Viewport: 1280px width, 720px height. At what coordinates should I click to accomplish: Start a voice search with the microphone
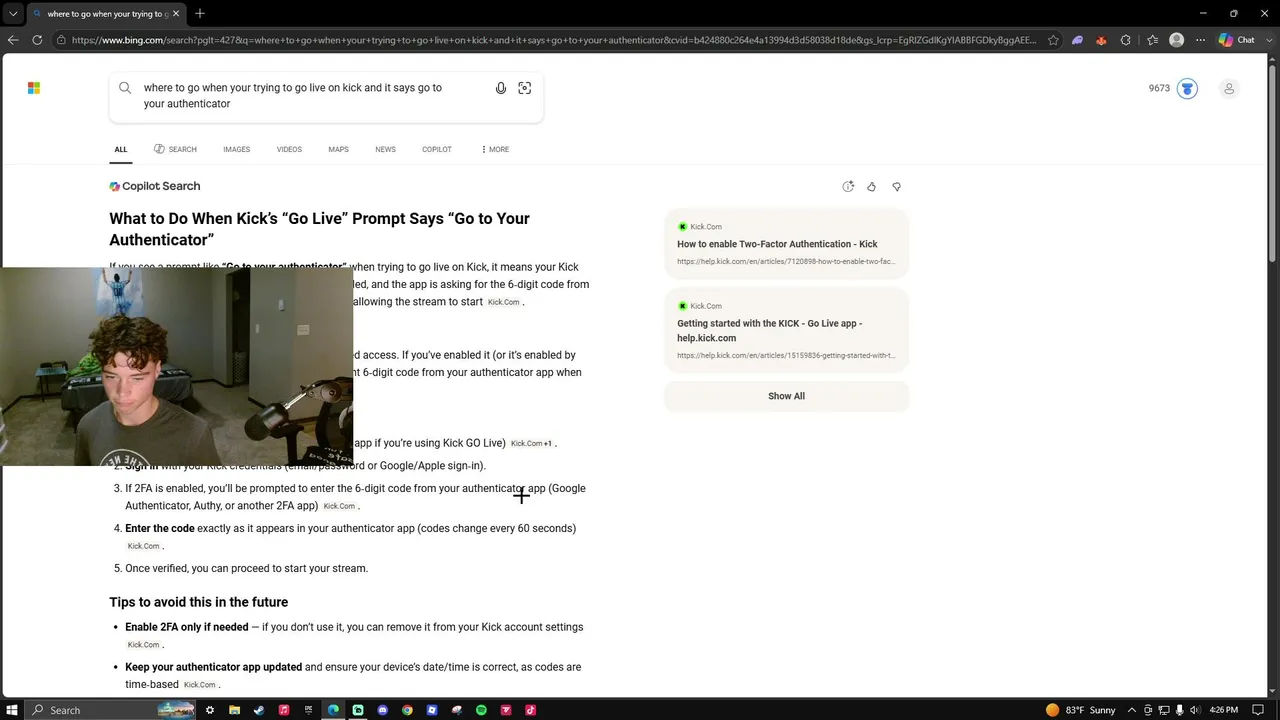point(501,88)
